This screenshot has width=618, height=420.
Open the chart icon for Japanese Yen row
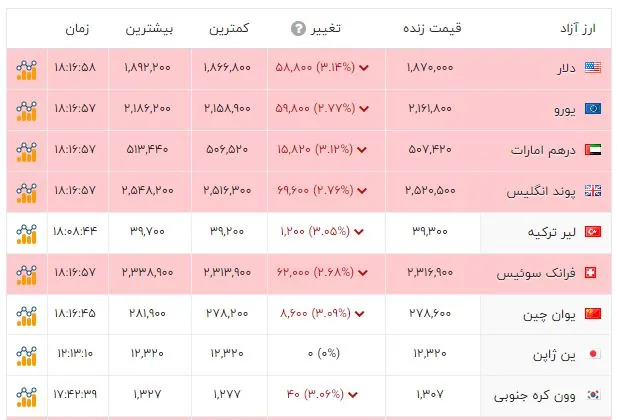pos(26,356)
